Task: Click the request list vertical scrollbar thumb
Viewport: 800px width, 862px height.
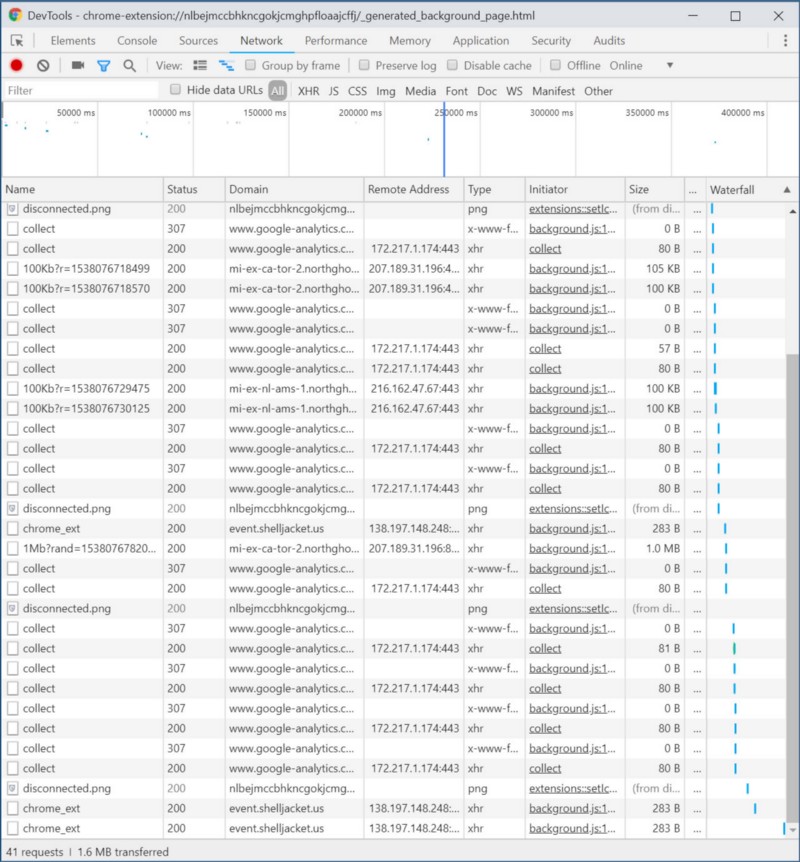Action: click(792, 588)
